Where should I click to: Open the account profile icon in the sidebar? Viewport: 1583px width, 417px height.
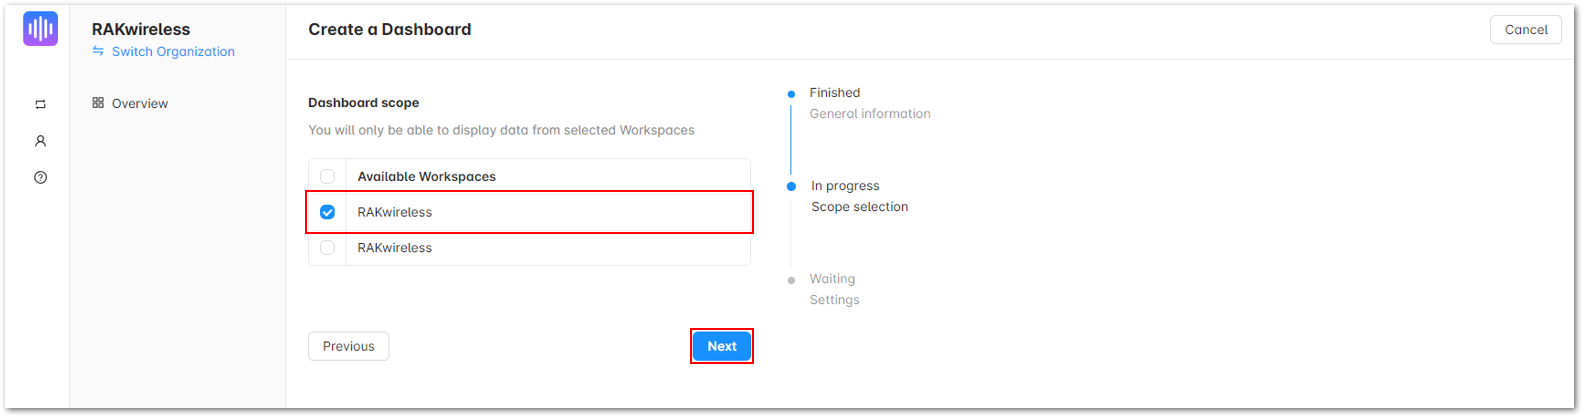click(x=40, y=141)
